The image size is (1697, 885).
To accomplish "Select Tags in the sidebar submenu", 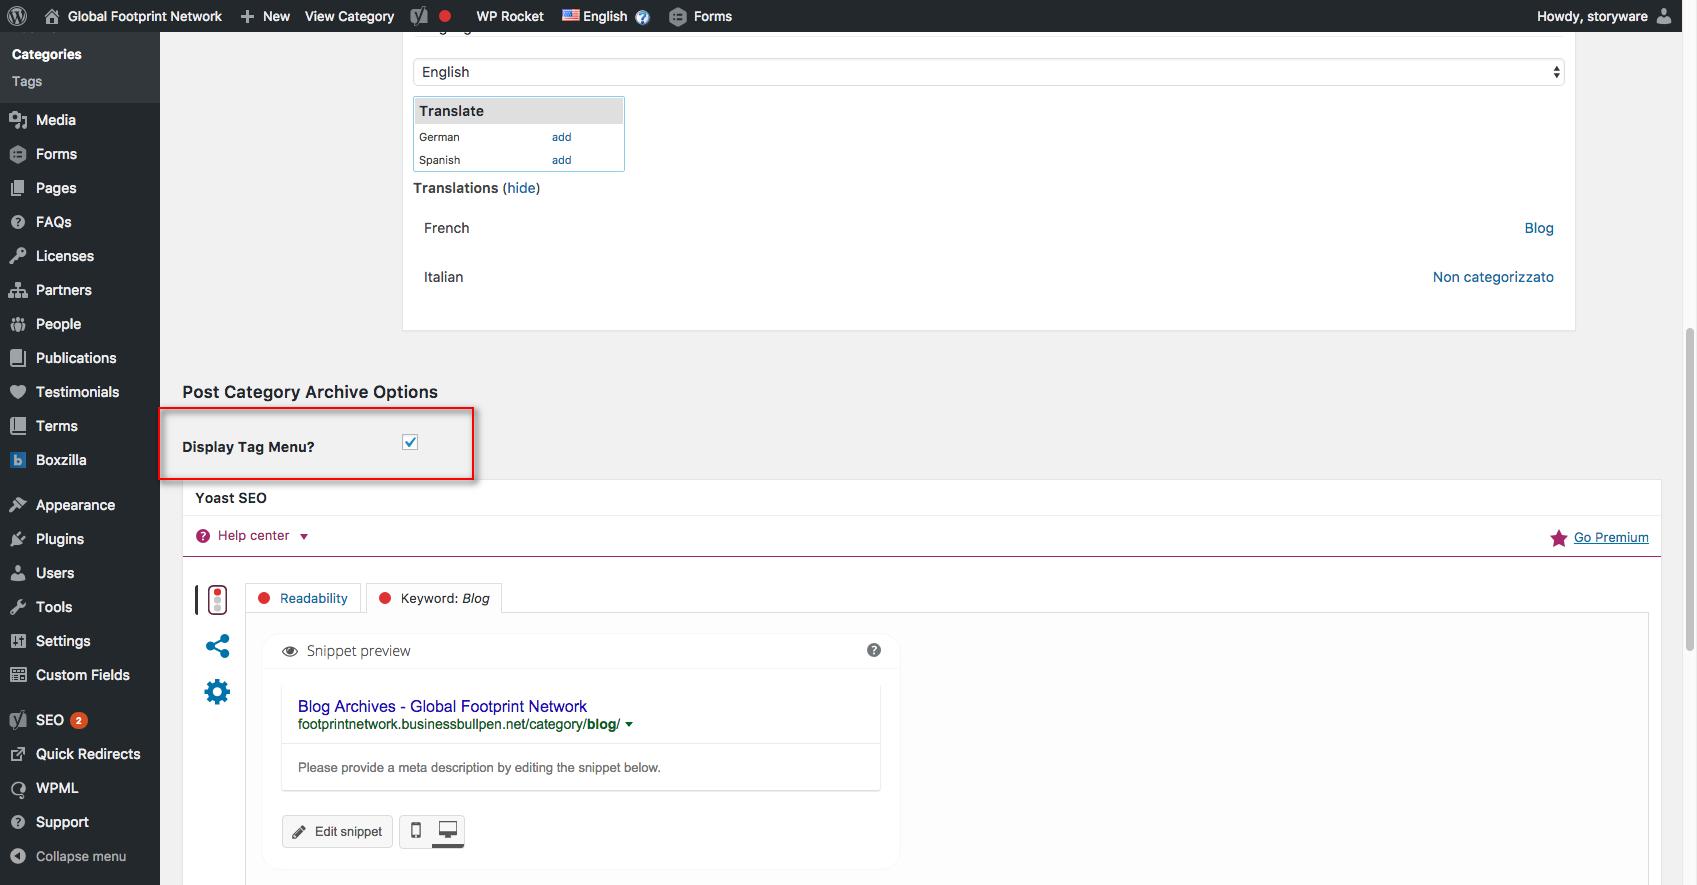I will pos(27,81).
